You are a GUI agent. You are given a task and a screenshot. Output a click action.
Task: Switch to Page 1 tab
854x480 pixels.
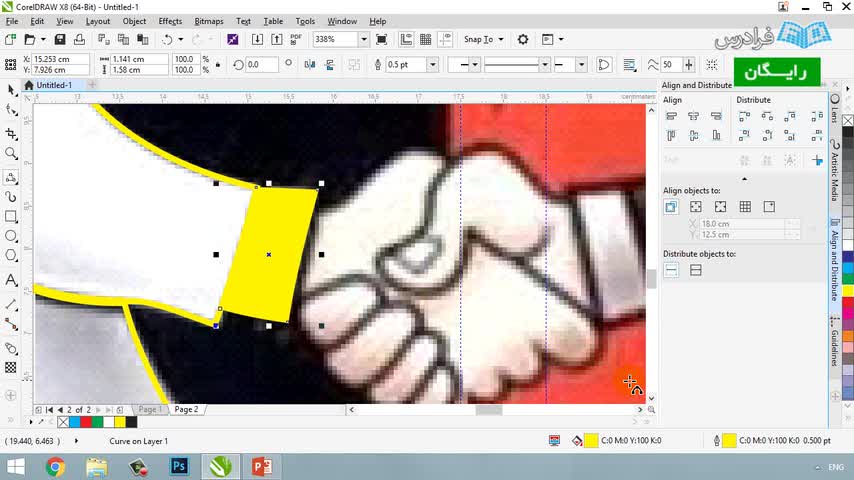[150, 409]
